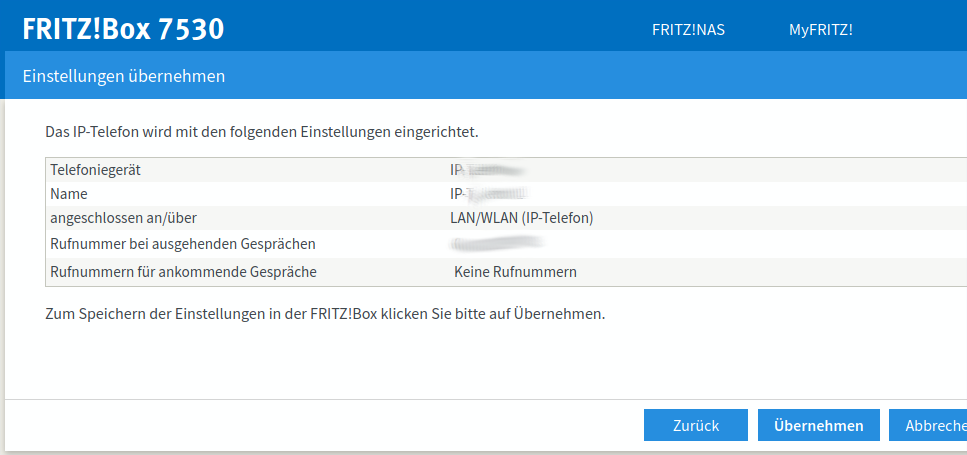Click the 'Zum Speichern der Einstellungen' instruction text
Viewport: 967px width, 455px height.
pos(325,314)
